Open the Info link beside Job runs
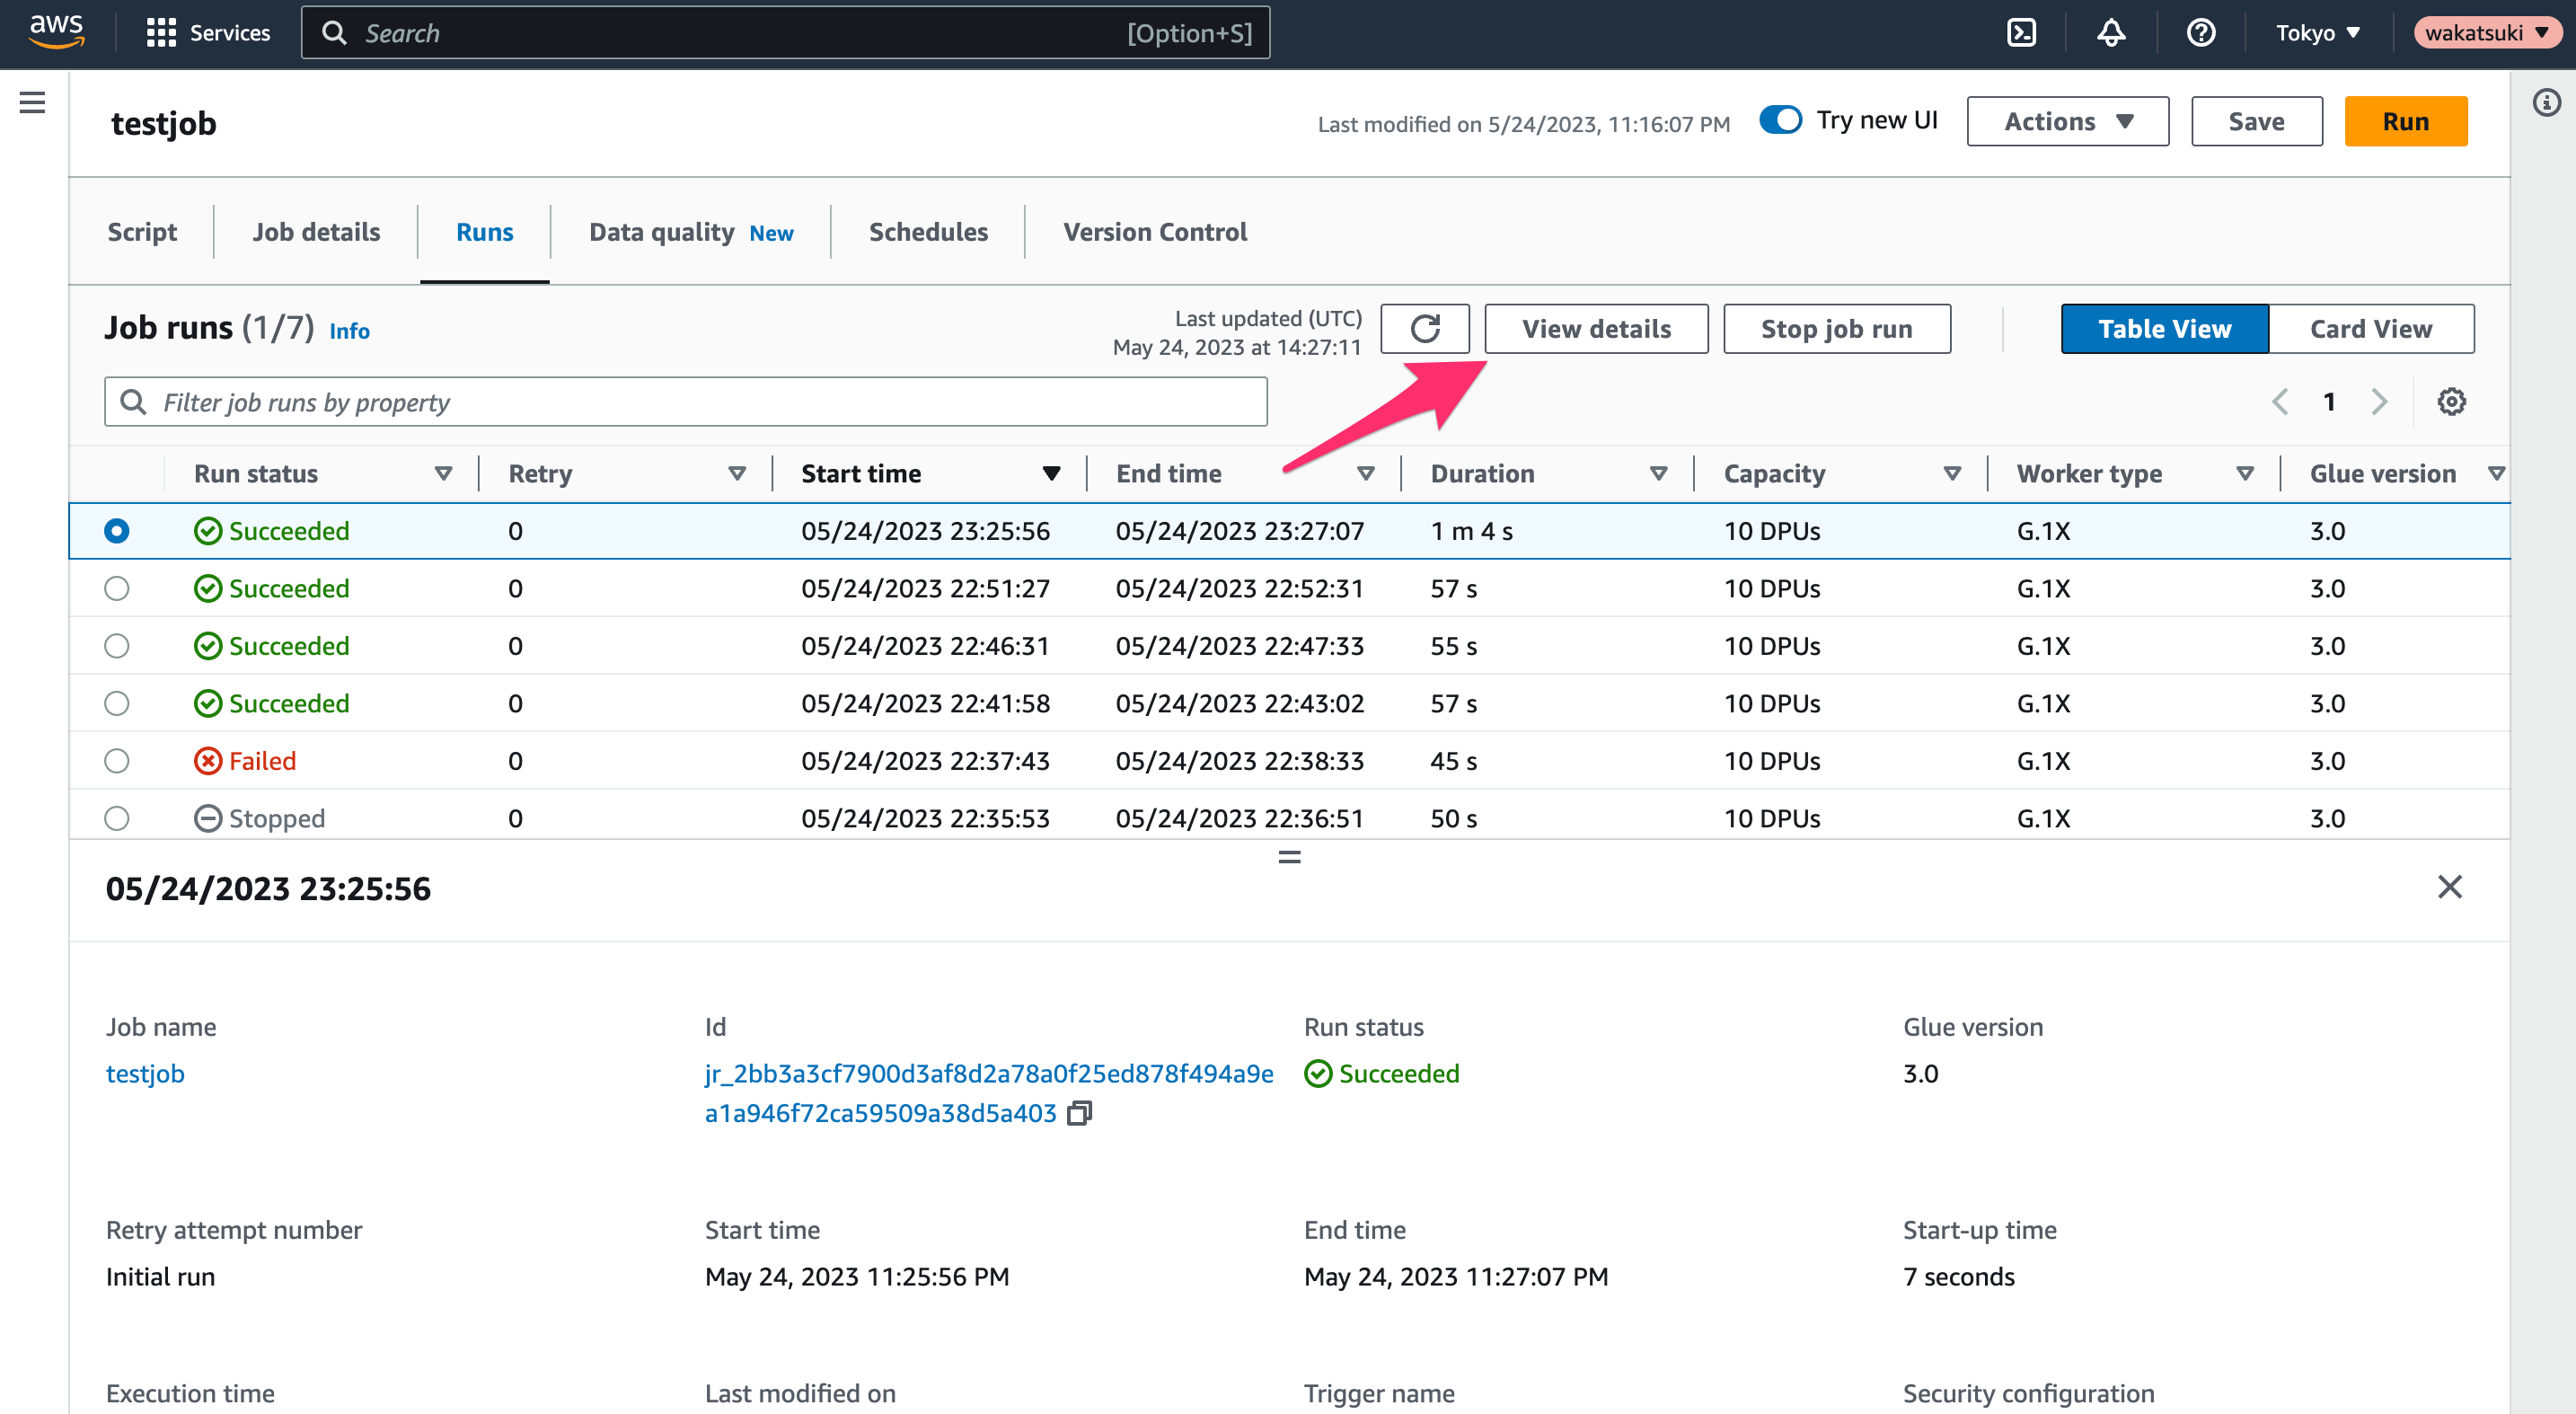 [349, 330]
